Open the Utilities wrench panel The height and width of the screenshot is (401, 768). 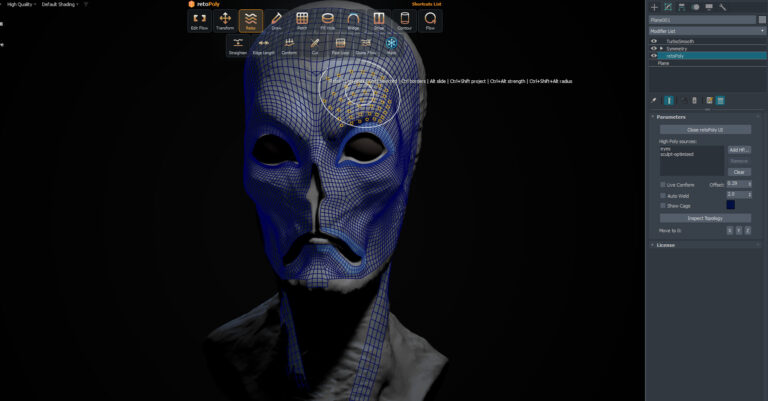click(722, 7)
